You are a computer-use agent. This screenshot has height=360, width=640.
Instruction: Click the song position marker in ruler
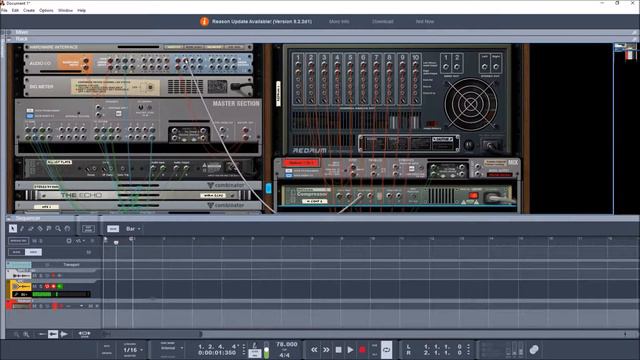point(116,242)
